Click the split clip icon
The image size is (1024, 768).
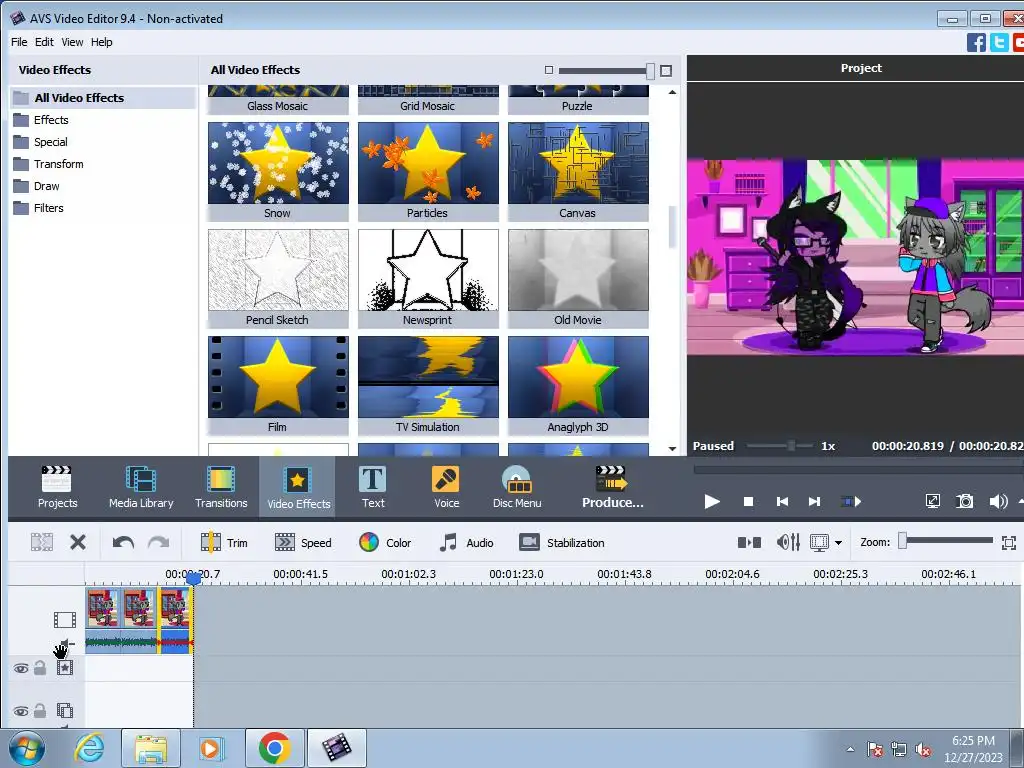[x=42, y=542]
